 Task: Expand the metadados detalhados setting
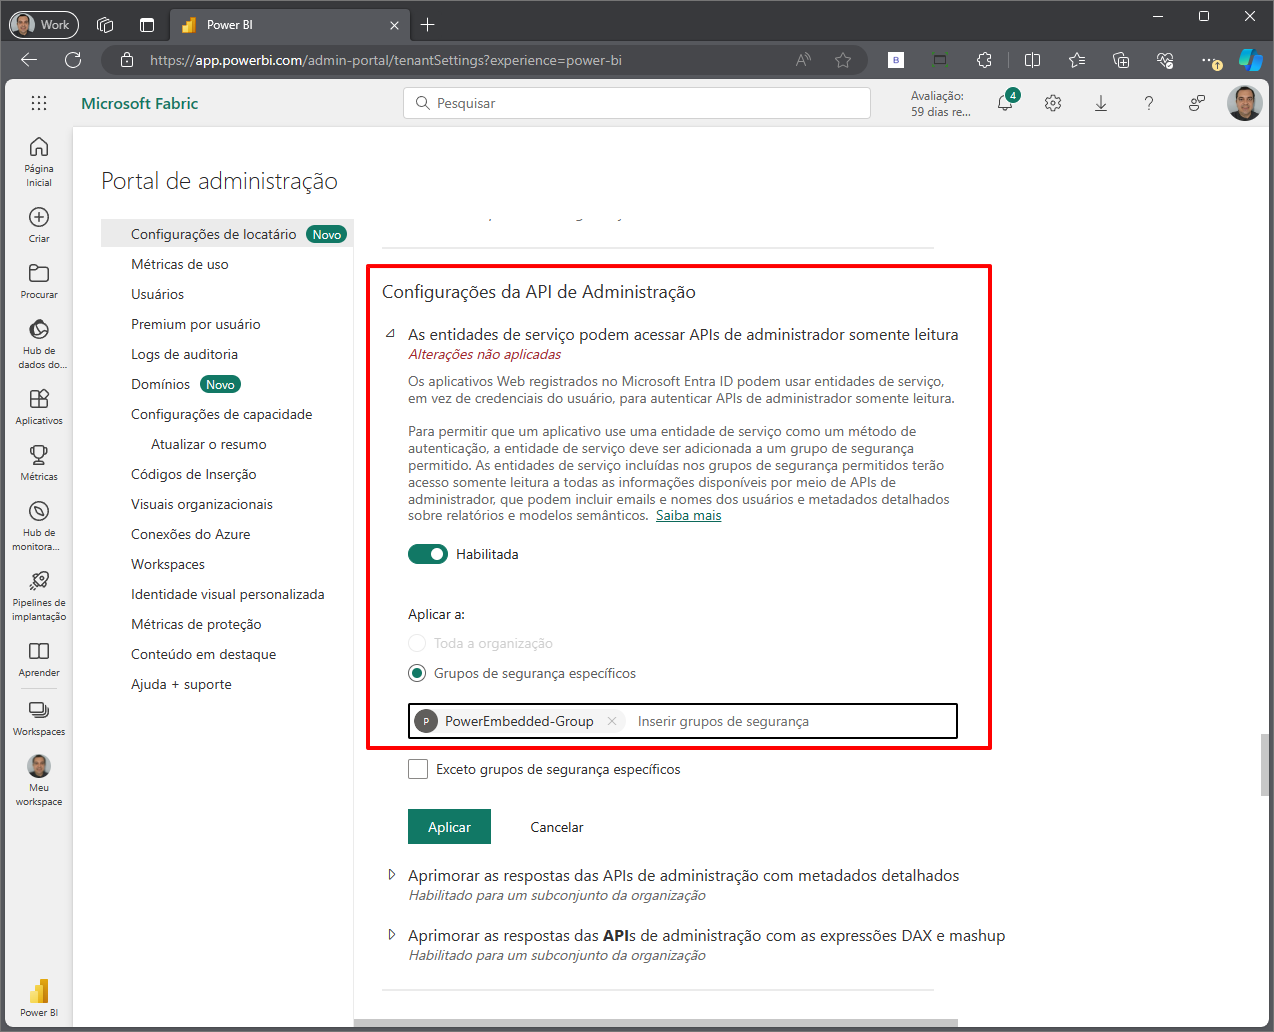(x=391, y=875)
